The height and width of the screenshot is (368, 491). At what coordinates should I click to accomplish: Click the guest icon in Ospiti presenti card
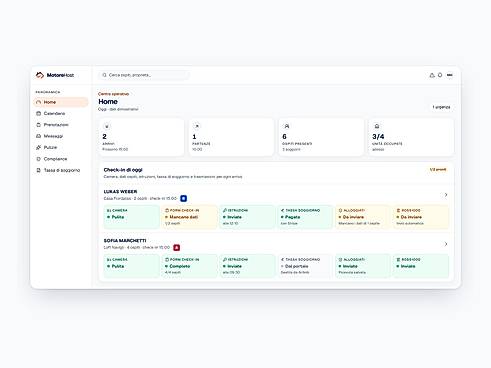click(287, 126)
